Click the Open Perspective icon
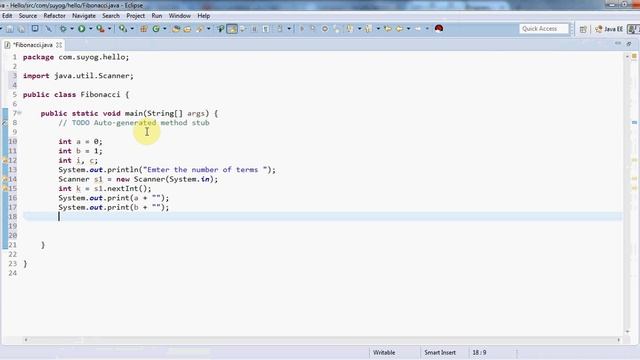 coord(583,29)
